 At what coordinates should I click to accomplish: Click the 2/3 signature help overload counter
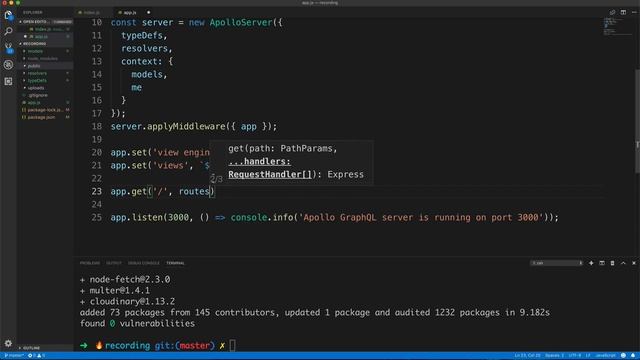216,179
